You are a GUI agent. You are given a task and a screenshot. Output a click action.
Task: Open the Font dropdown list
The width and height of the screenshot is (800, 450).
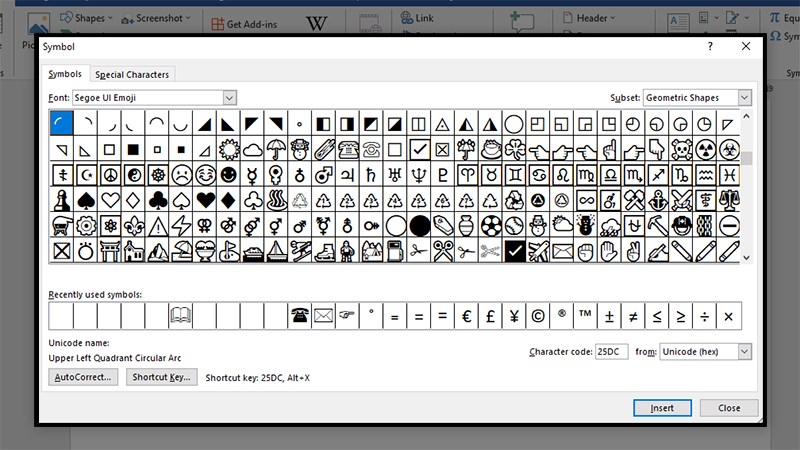[230, 97]
